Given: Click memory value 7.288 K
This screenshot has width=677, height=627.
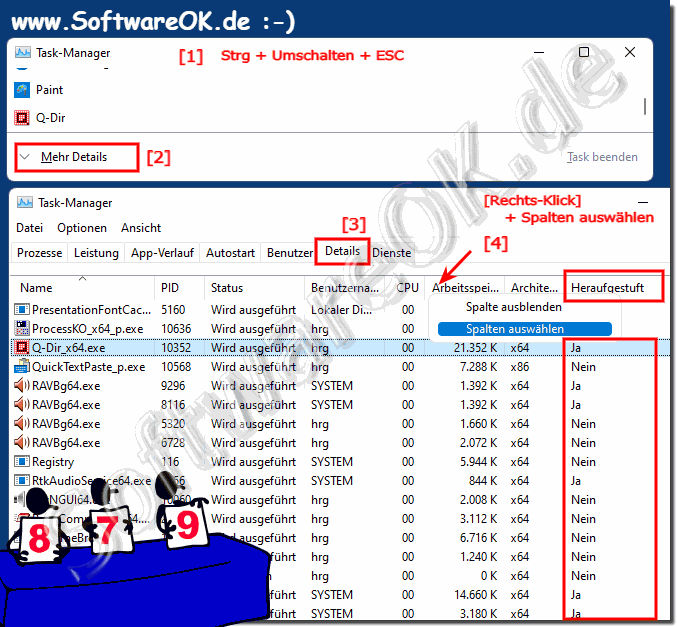Looking at the screenshot, I should click(478, 367).
